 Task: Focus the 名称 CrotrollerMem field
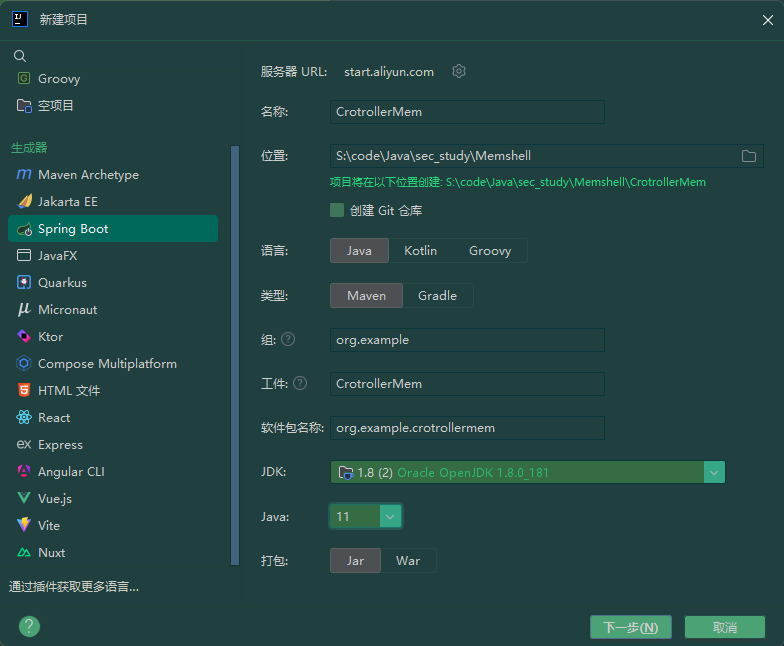[x=467, y=112]
